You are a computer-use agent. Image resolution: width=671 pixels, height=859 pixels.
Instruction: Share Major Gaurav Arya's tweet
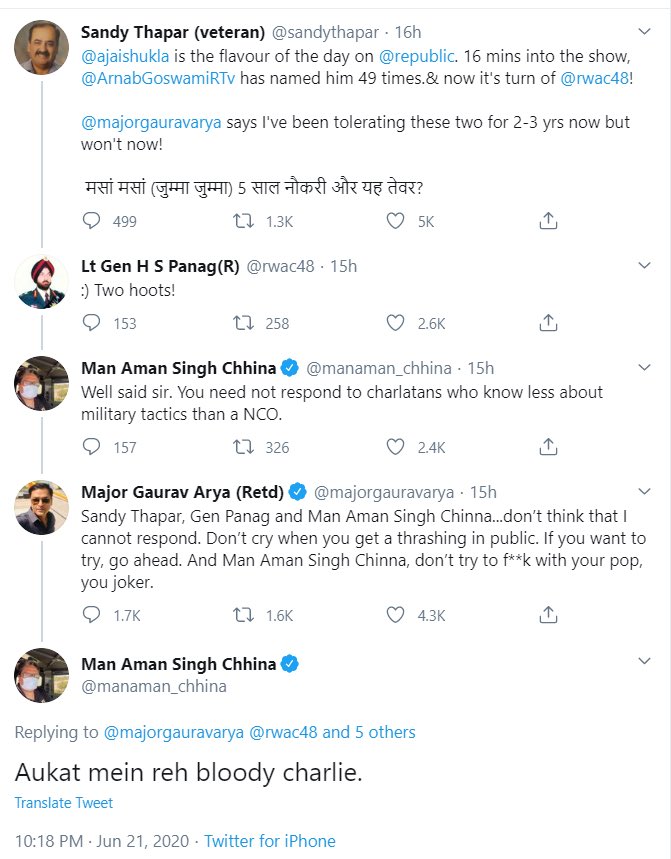tap(548, 615)
